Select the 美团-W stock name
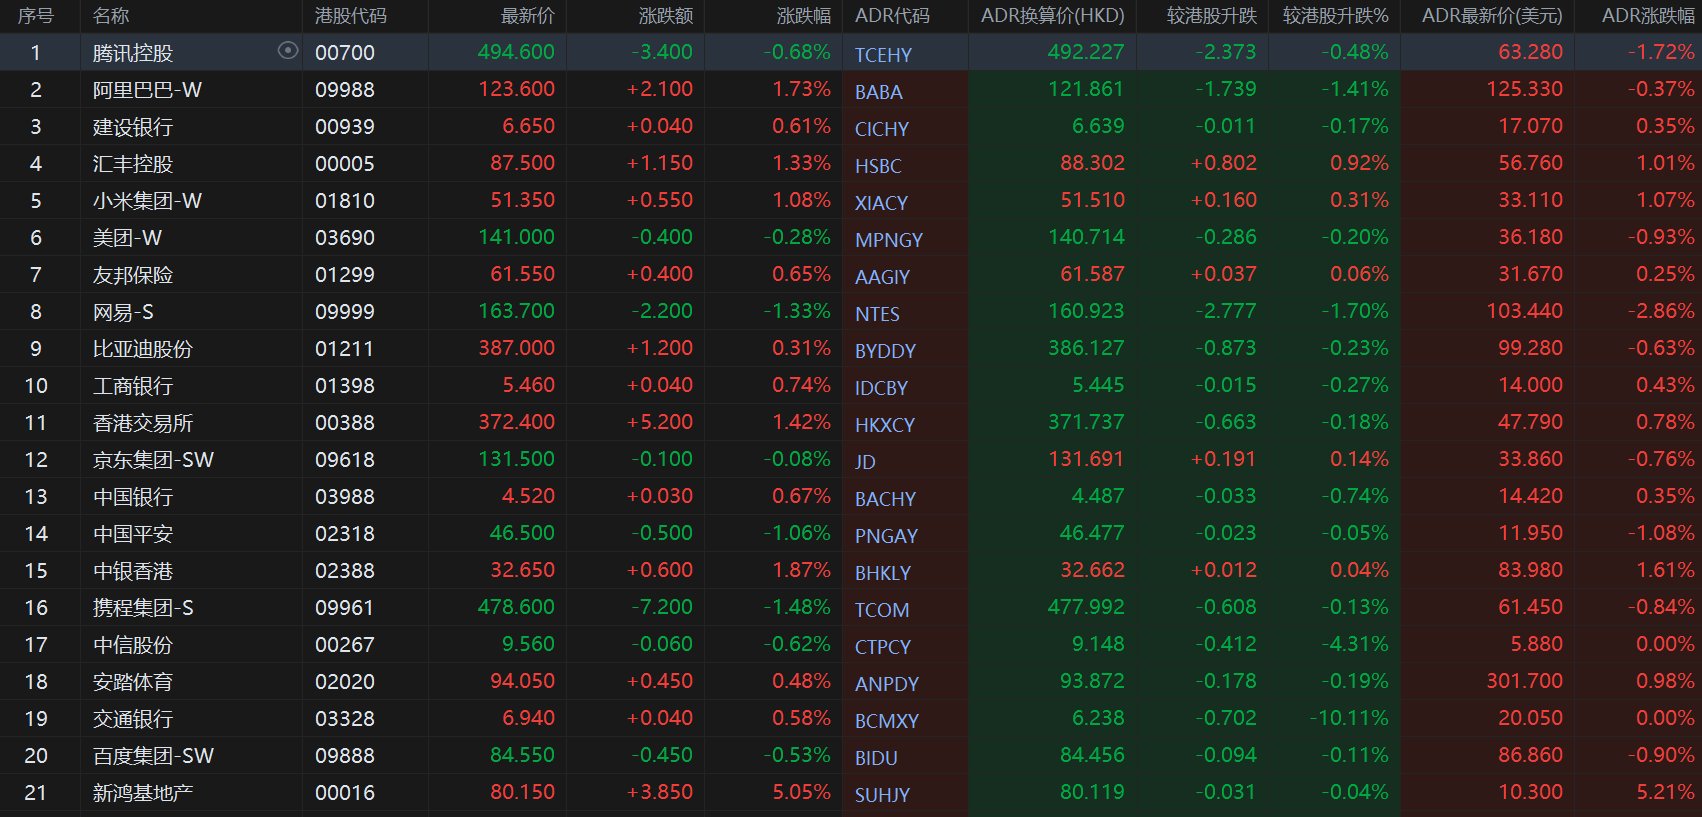The height and width of the screenshot is (817, 1702). pyautogui.click(x=127, y=238)
